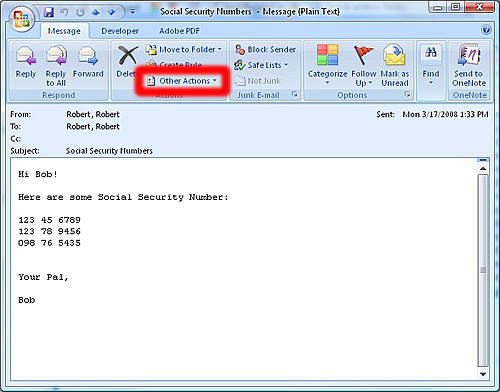Screen dimensions: 500x392
Task: Open Customize Quick Access Toolbar dropdown
Action: coord(132,12)
